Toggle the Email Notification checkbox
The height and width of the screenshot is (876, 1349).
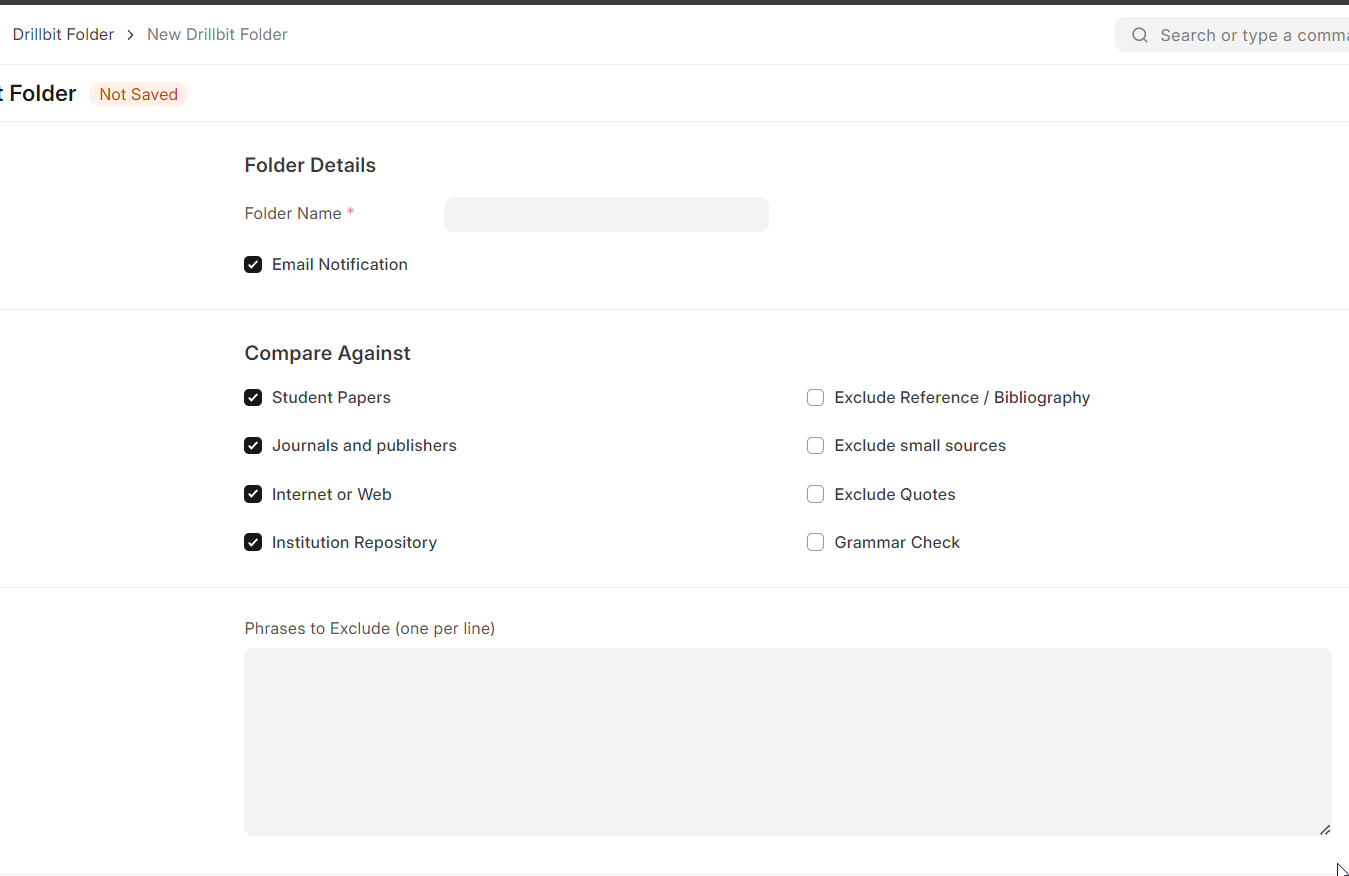click(253, 265)
